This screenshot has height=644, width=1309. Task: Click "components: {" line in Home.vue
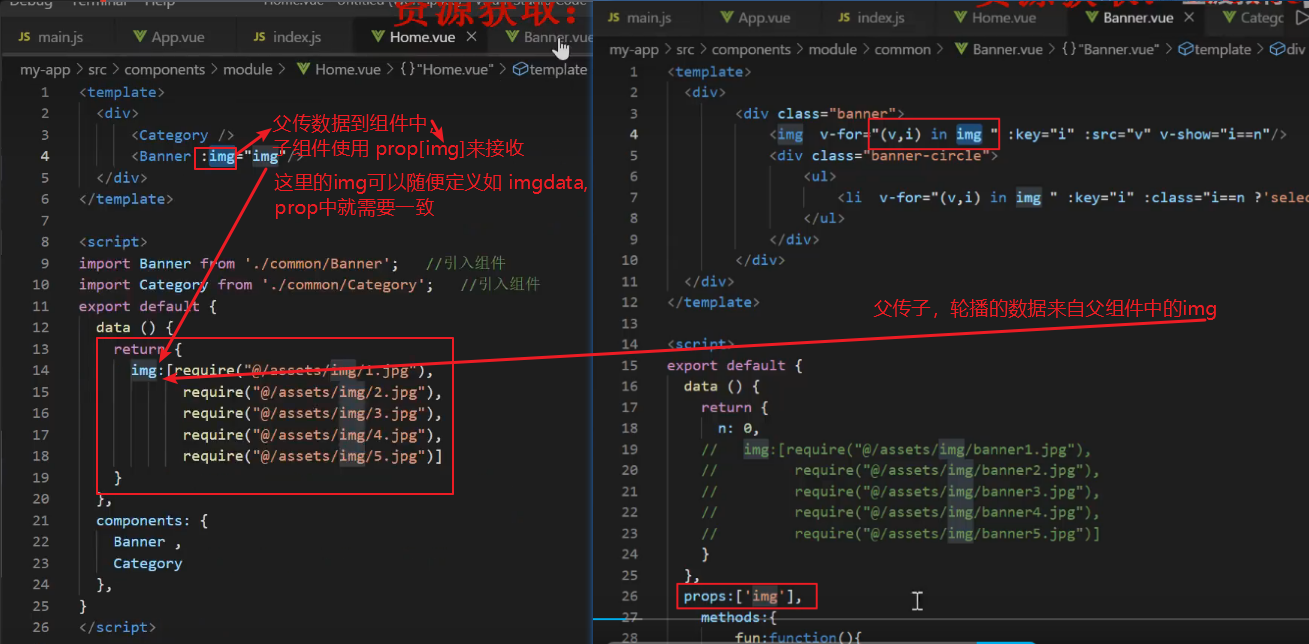(x=152, y=520)
